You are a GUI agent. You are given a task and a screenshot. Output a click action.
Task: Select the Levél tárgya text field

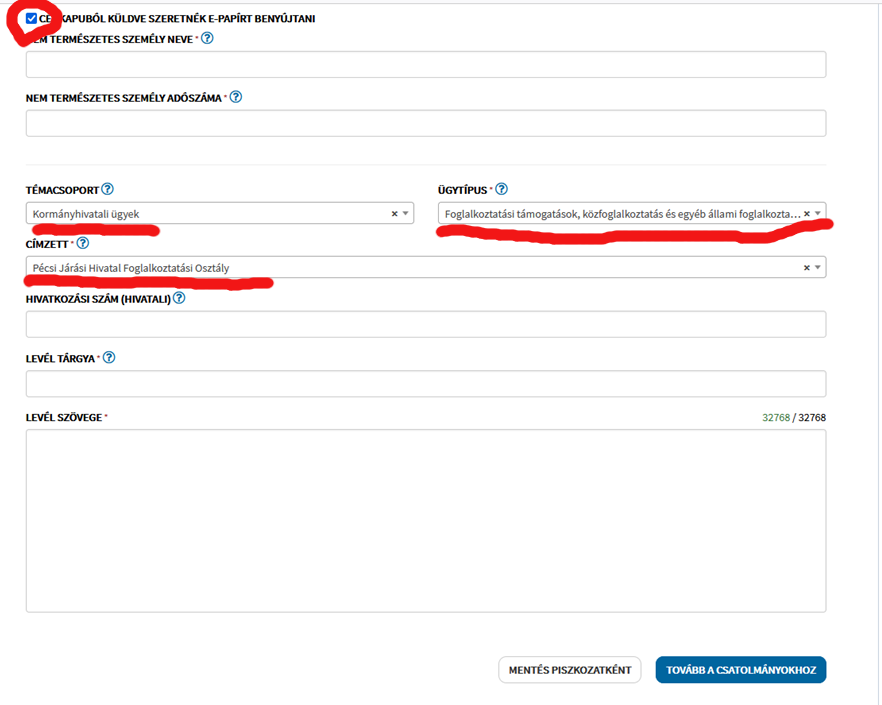425,384
